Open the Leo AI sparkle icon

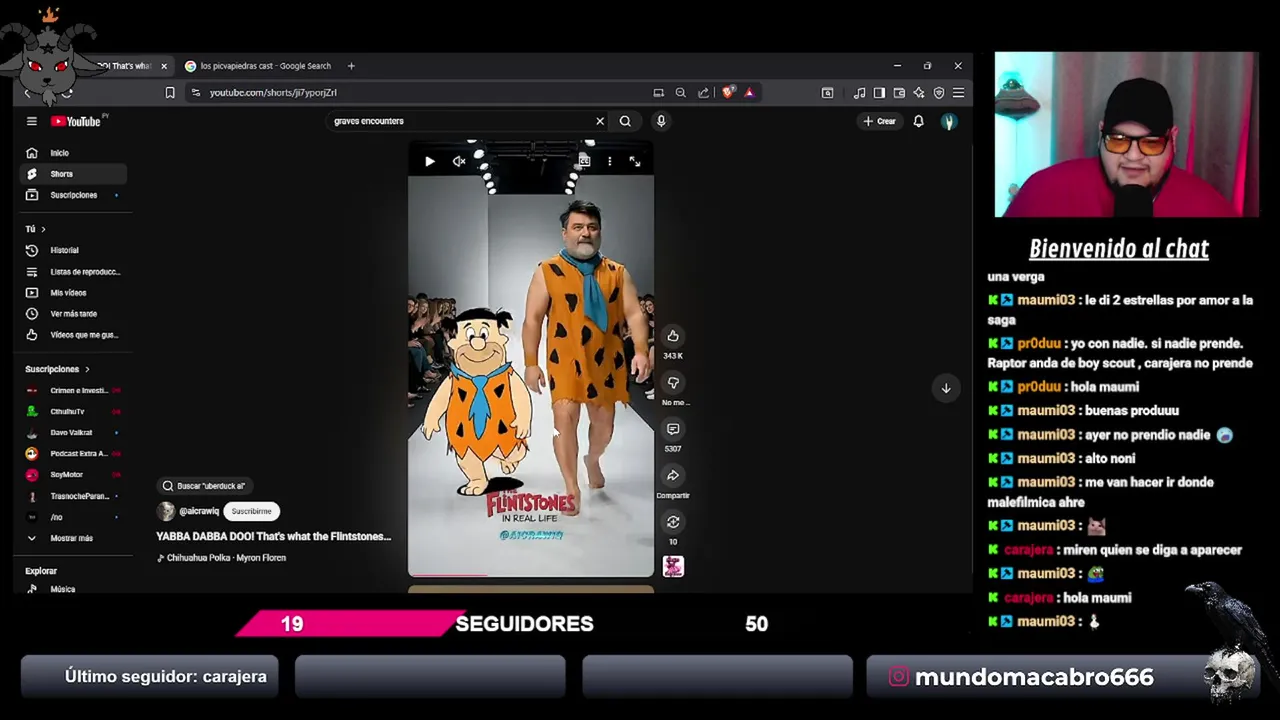tap(919, 93)
